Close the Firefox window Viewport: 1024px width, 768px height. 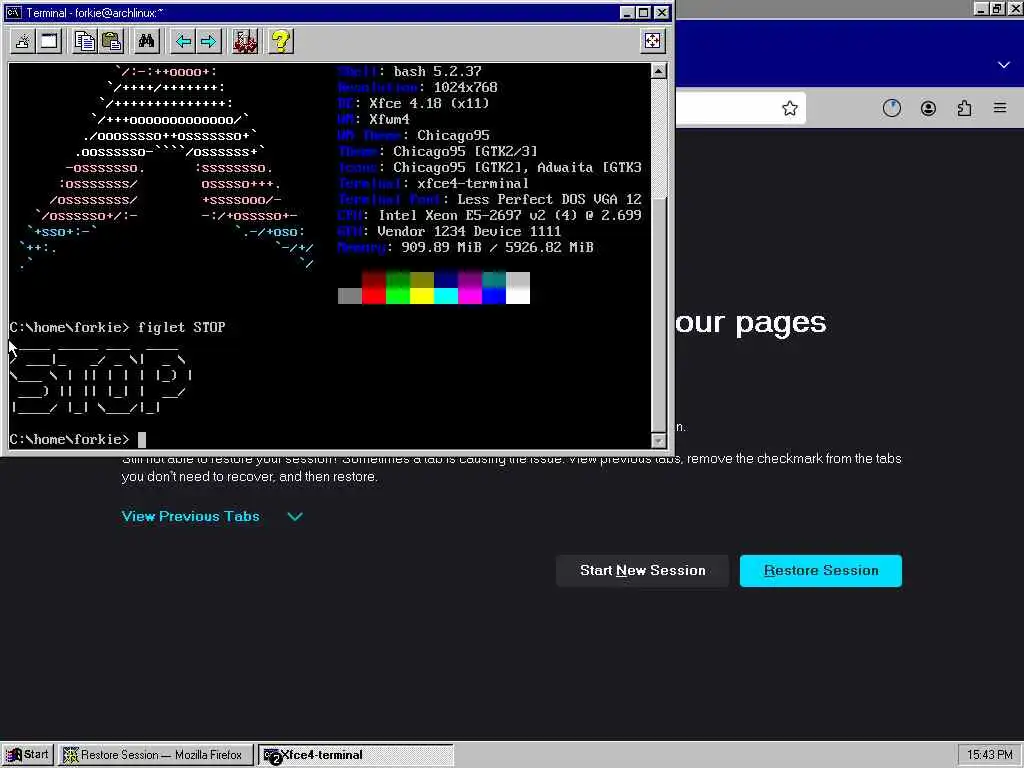(x=1016, y=8)
